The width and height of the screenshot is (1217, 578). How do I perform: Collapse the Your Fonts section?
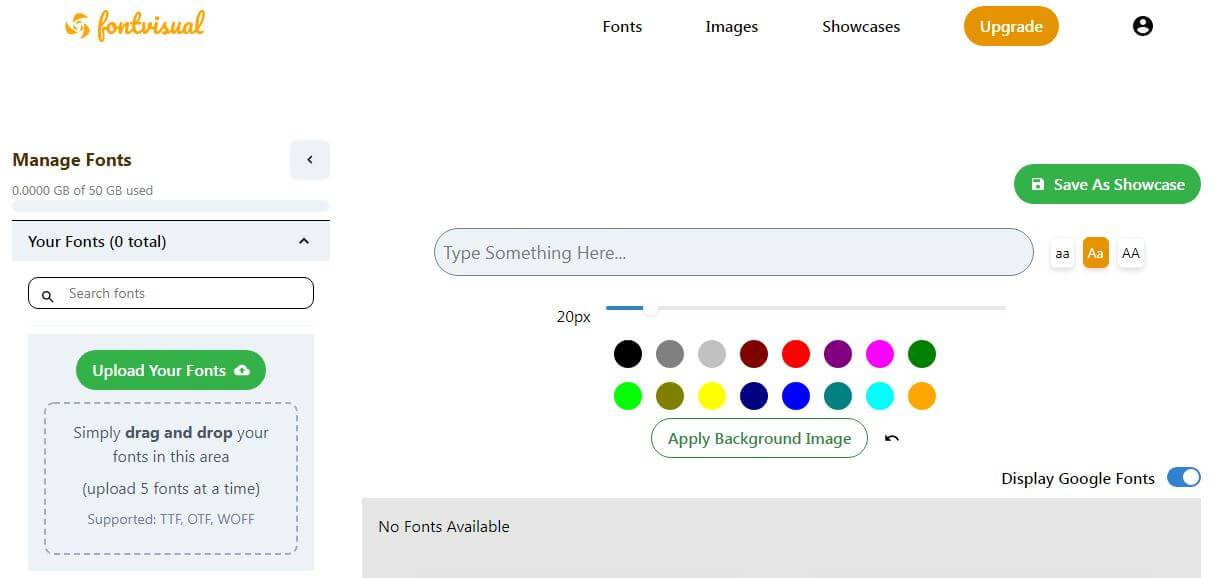(304, 241)
